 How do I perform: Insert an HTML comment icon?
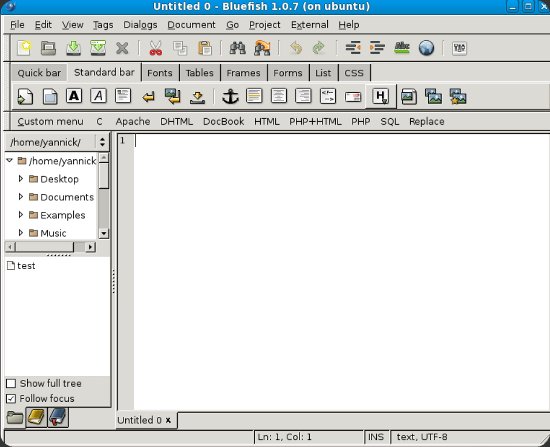pyautogui.click(x=328, y=96)
